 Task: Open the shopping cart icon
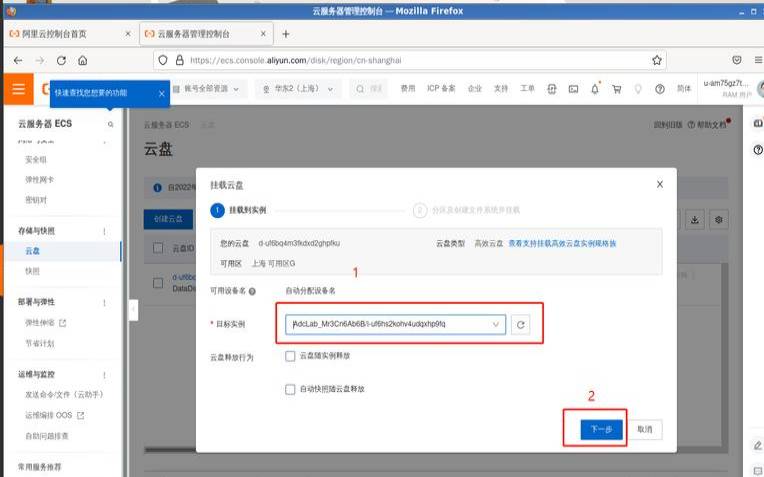[617, 89]
